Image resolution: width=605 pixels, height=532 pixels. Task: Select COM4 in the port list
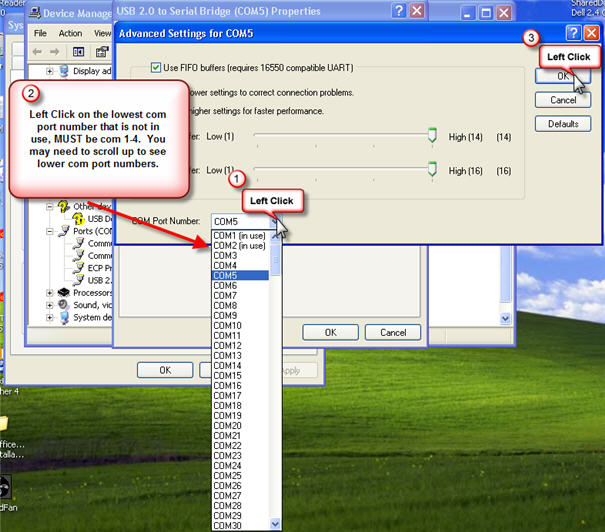click(x=241, y=265)
